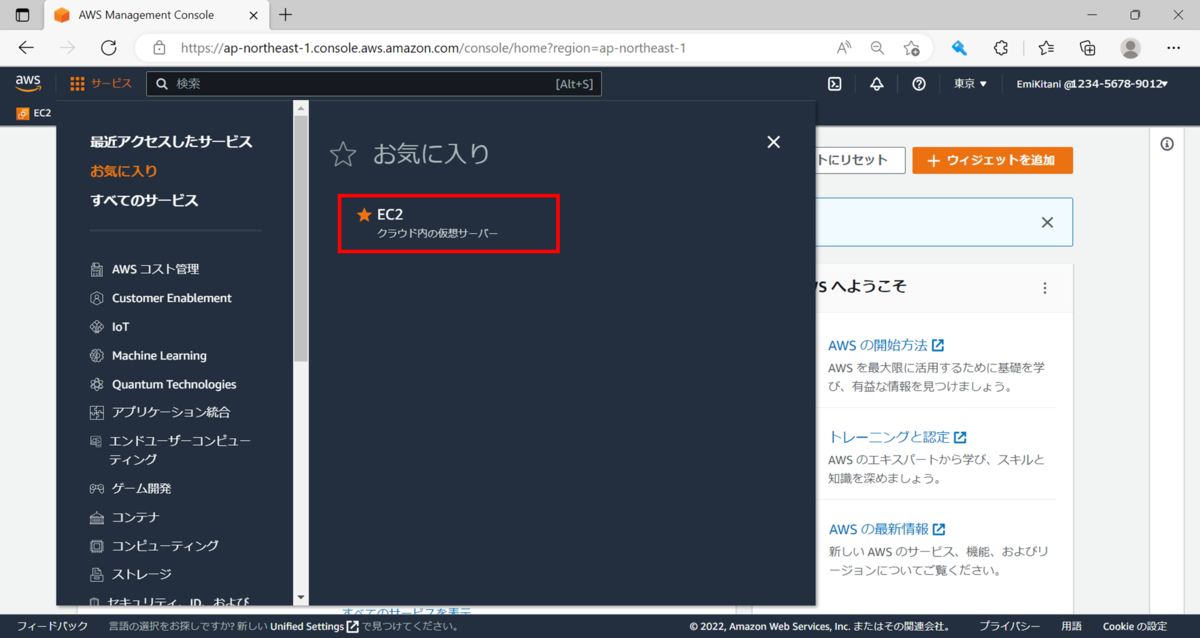Click the ストレージ category icon

pyautogui.click(x=97, y=575)
